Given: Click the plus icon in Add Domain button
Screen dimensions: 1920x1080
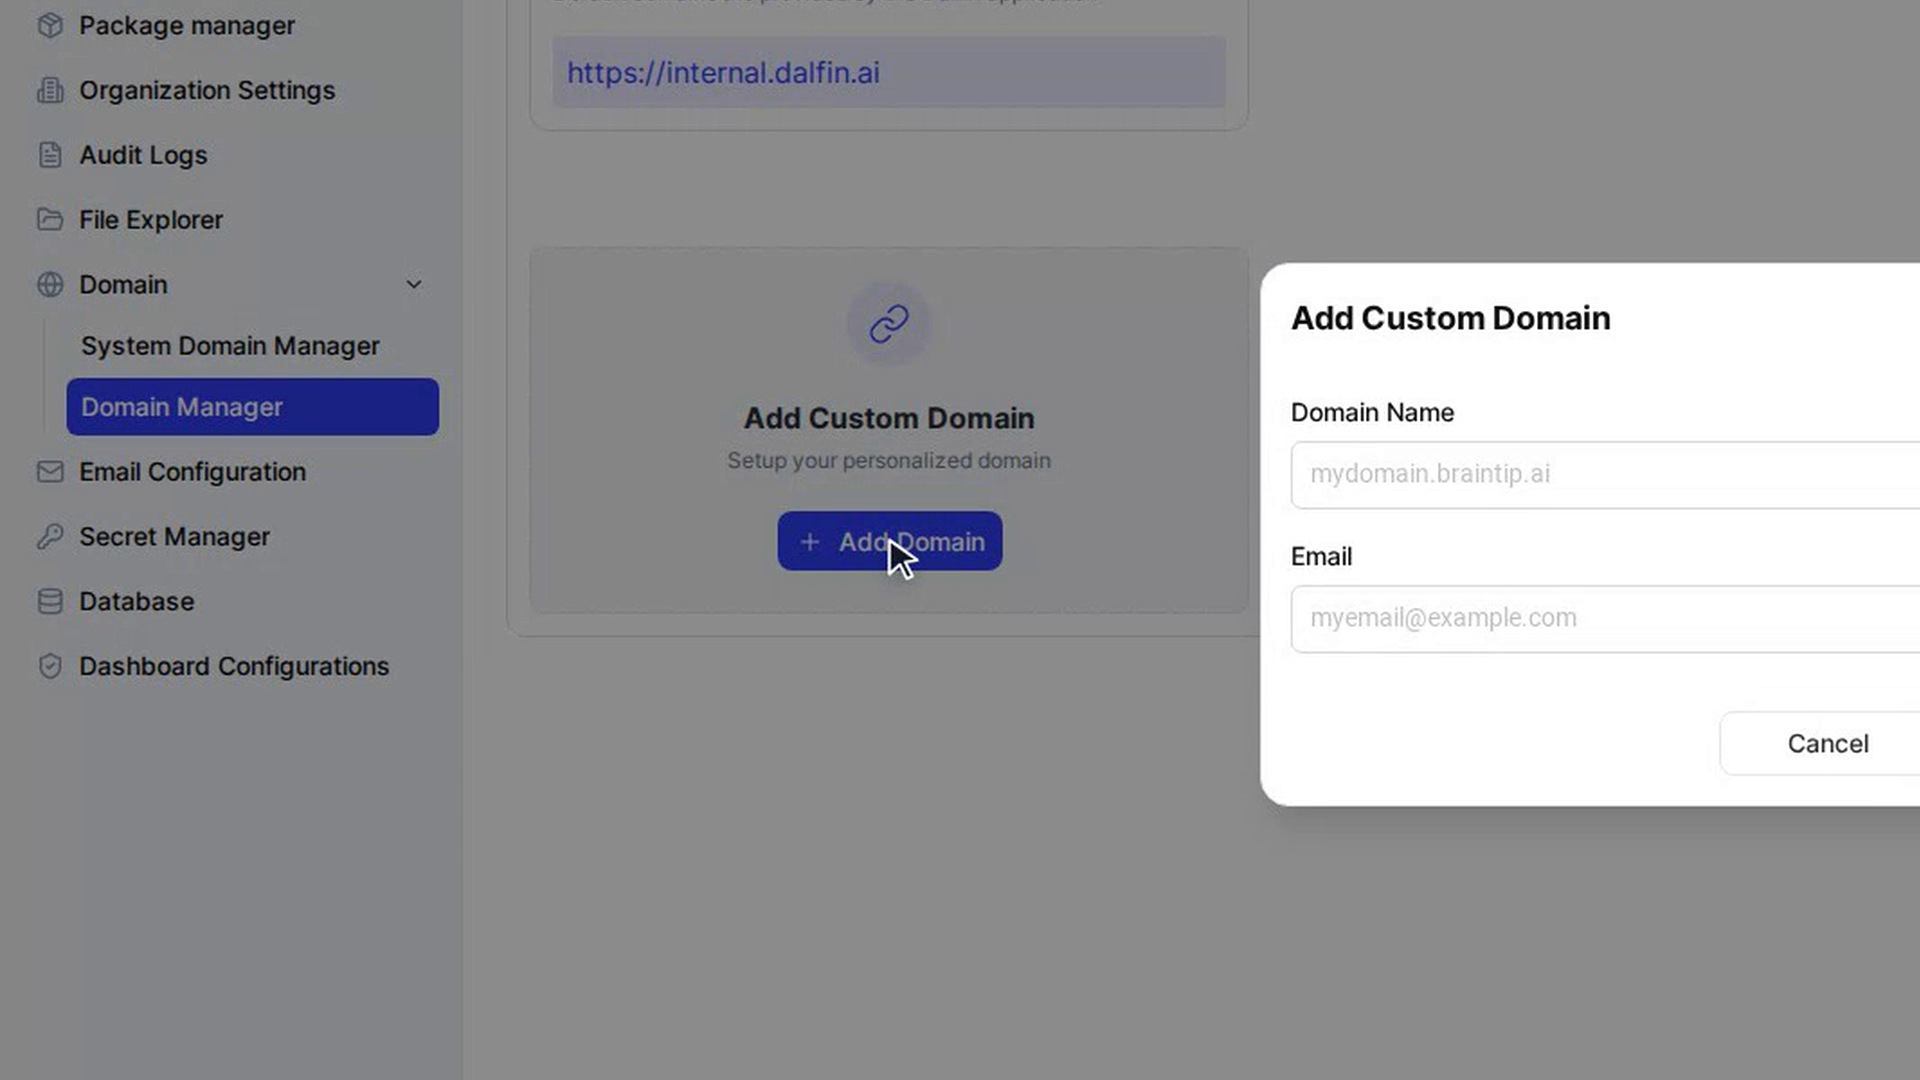Looking at the screenshot, I should pyautogui.click(x=810, y=542).
